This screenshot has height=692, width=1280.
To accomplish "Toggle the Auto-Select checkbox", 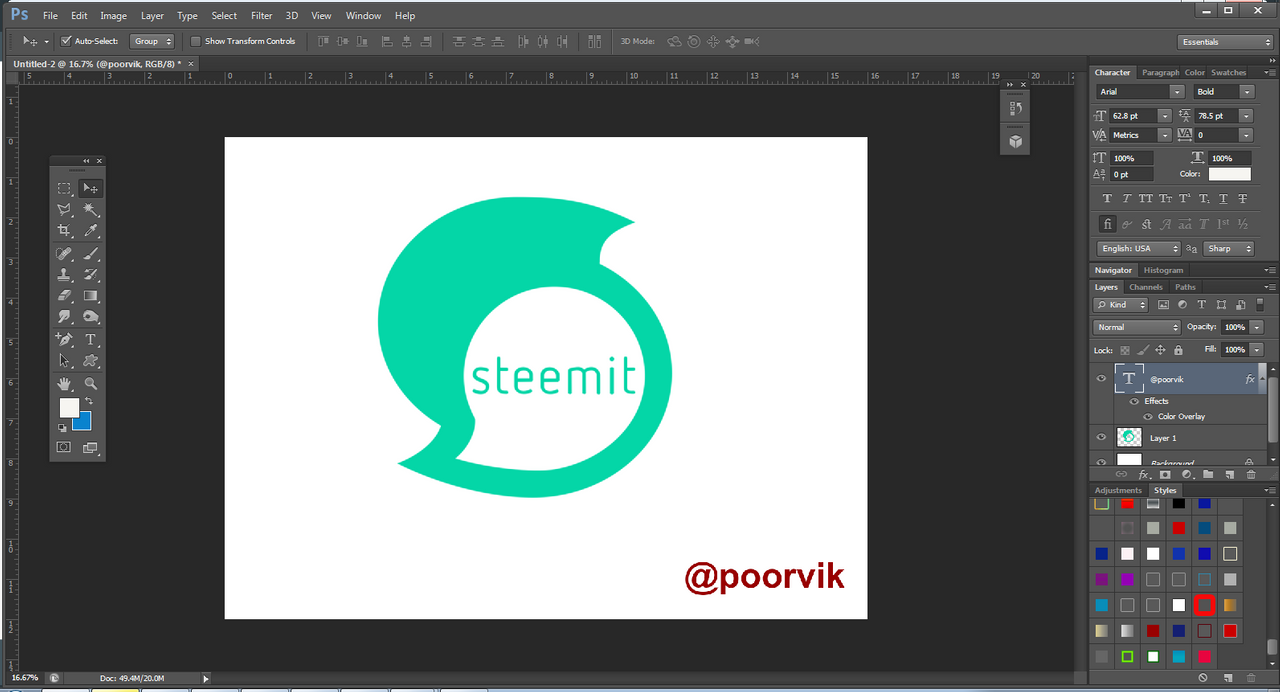I will coord(66,41).
